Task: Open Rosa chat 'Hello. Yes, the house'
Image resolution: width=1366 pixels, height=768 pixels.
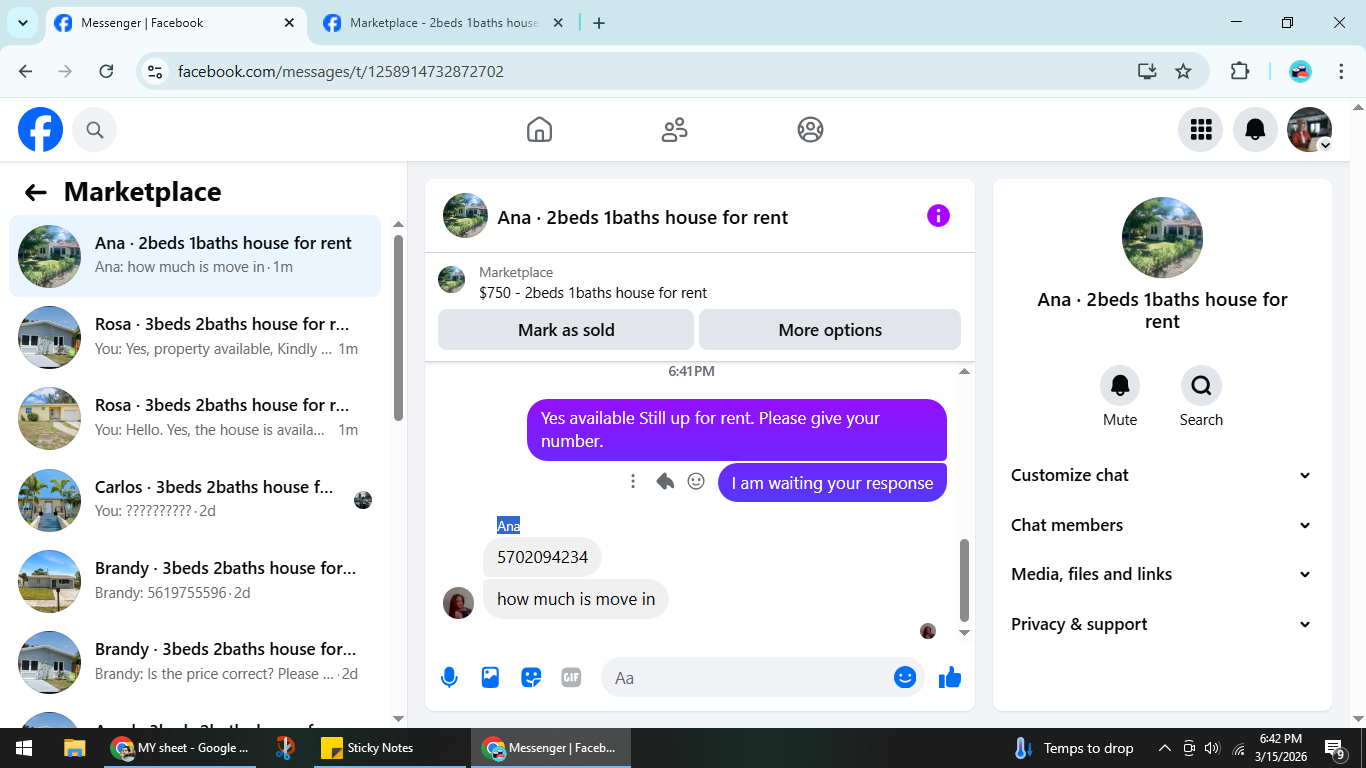Action: (195, 418)
